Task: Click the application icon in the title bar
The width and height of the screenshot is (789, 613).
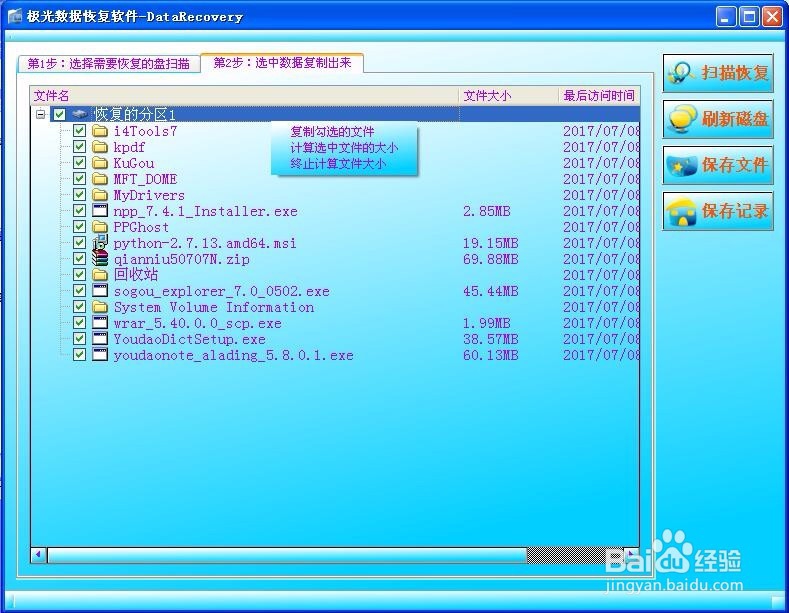Action: (x=16, y=16)
